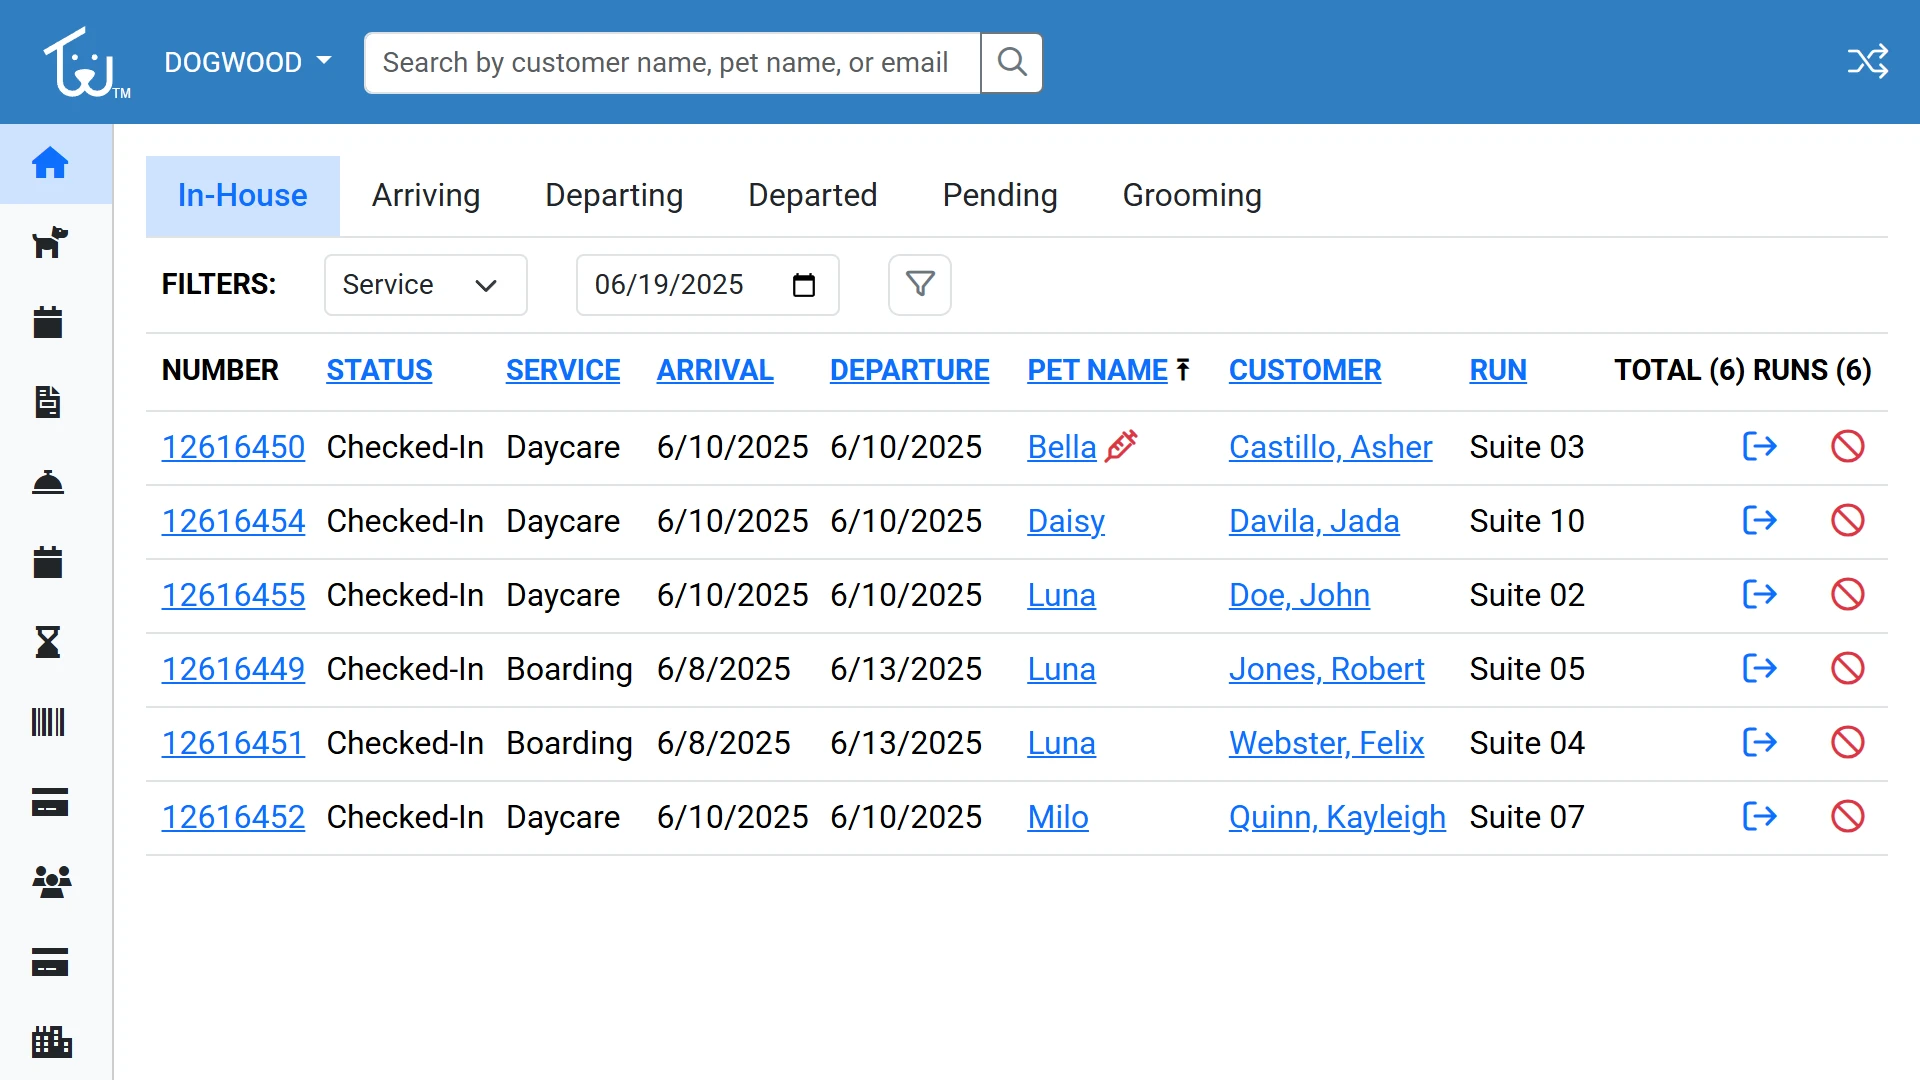Click the shuffle icon in top bar
This screenshot has height=1080, width=1920.
(1868, 61)
